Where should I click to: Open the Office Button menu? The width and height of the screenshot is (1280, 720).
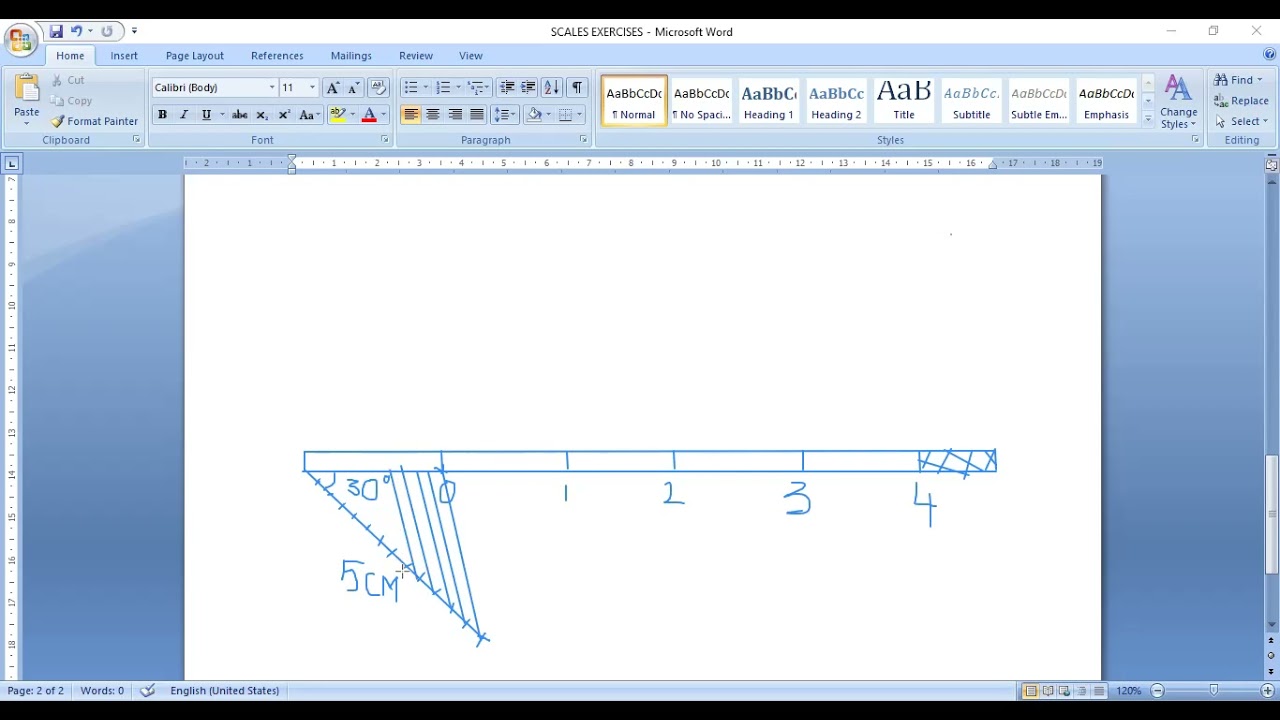click(x=20, y=40)
